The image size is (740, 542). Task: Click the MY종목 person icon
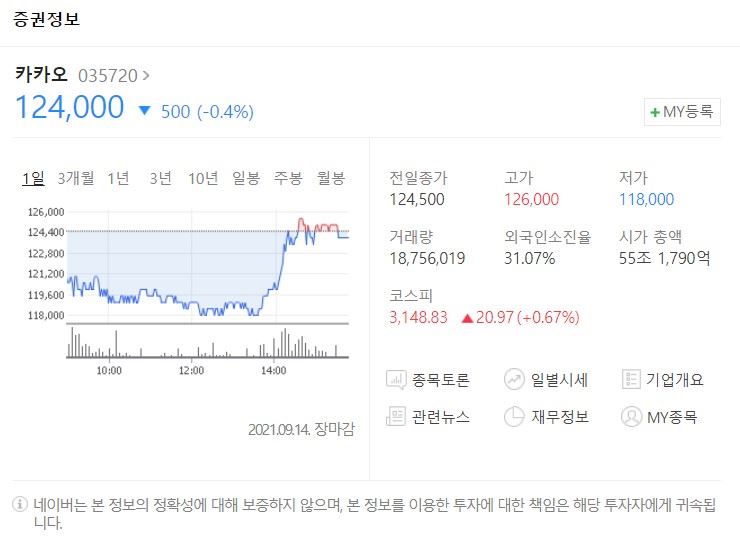[631, 416]
